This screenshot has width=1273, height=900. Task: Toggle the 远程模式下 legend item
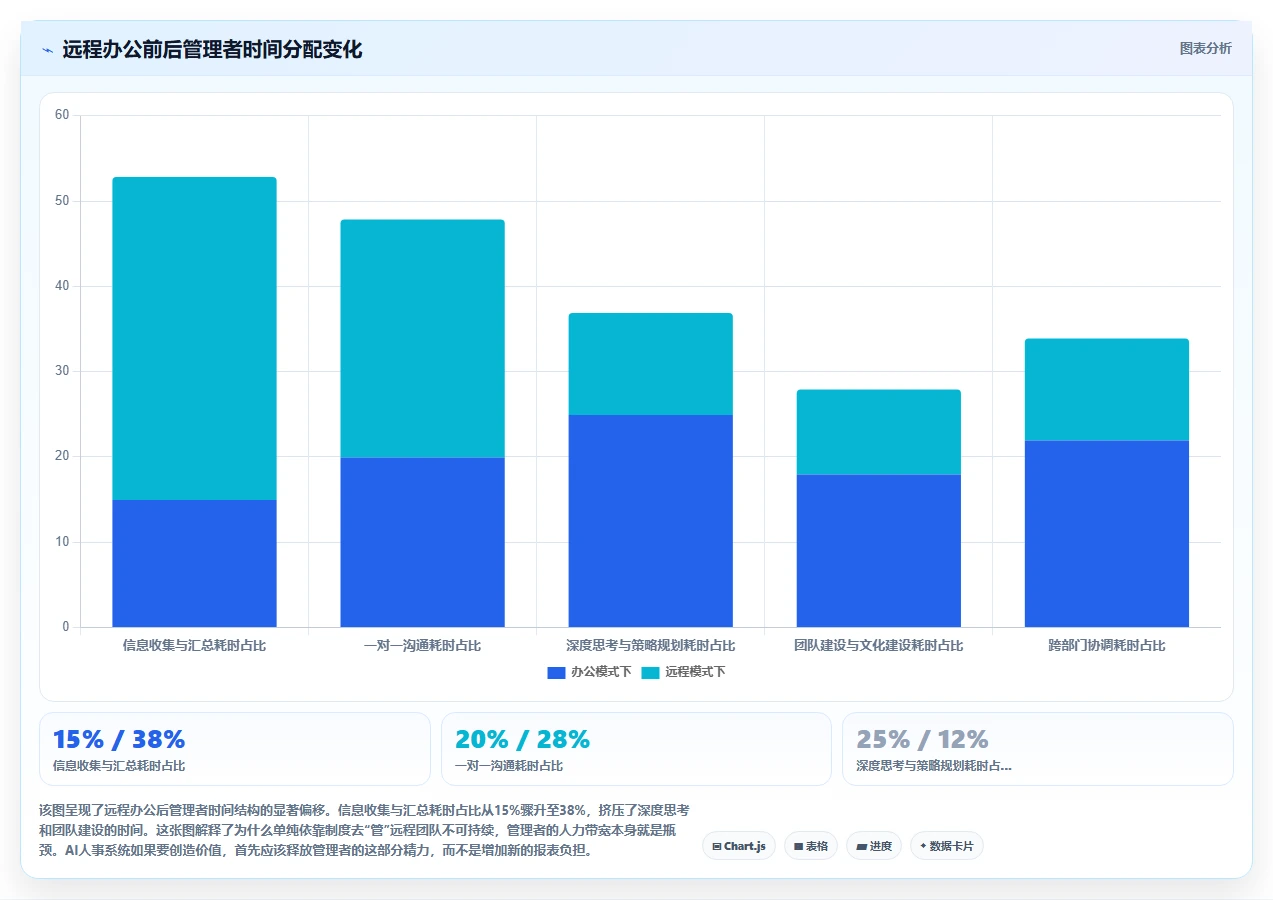[683, 672]
